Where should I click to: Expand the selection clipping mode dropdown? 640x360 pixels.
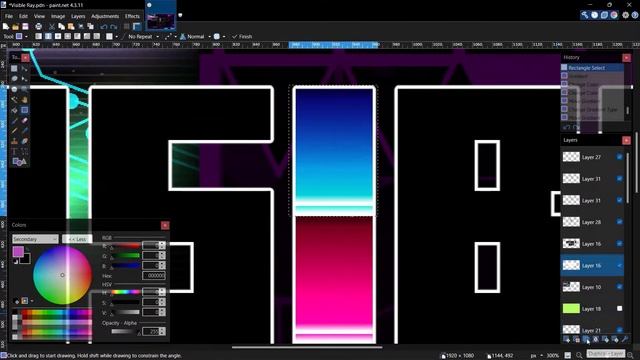[219, 36]
